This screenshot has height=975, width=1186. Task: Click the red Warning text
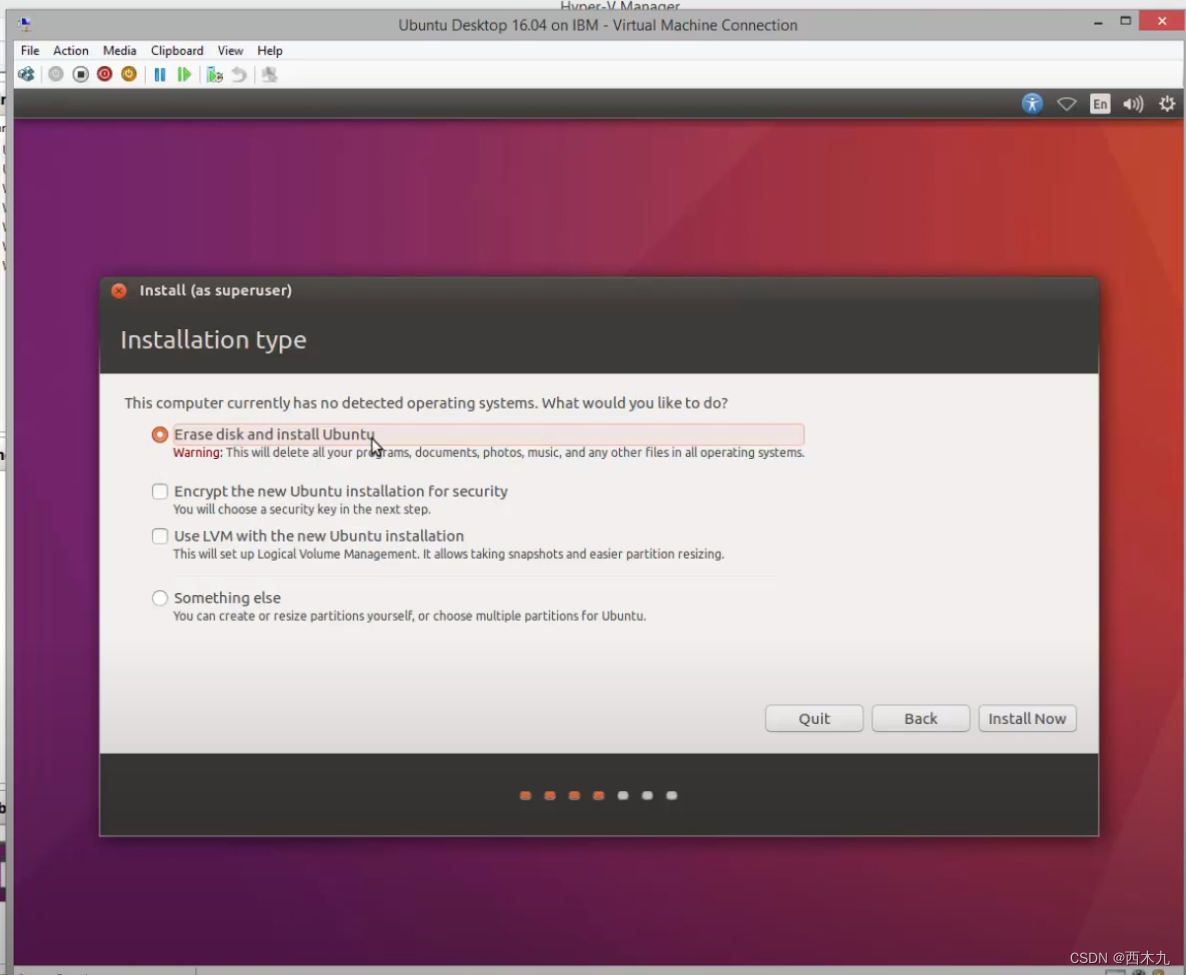[x=197, y=452]
